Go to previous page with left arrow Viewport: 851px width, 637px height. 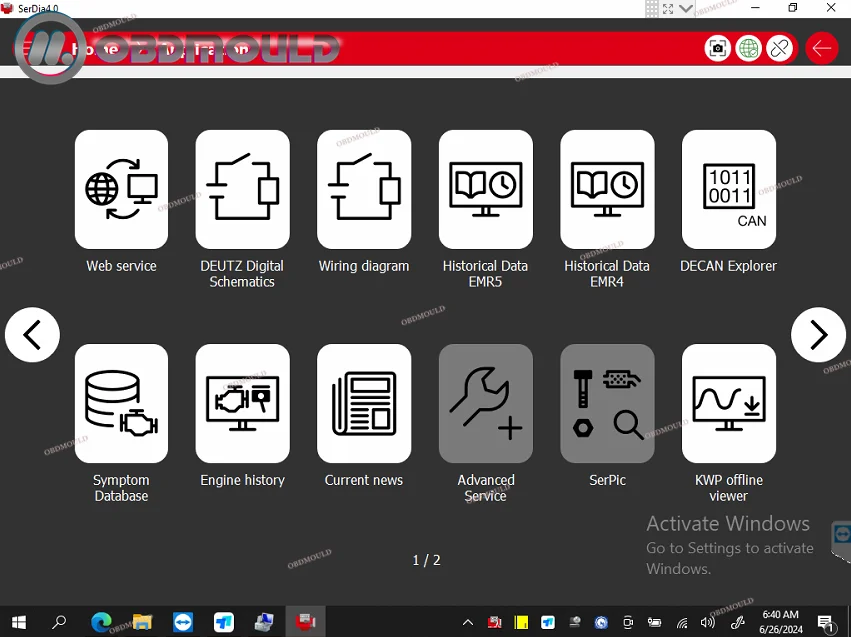pyautogui.click(x=32, y=335)
